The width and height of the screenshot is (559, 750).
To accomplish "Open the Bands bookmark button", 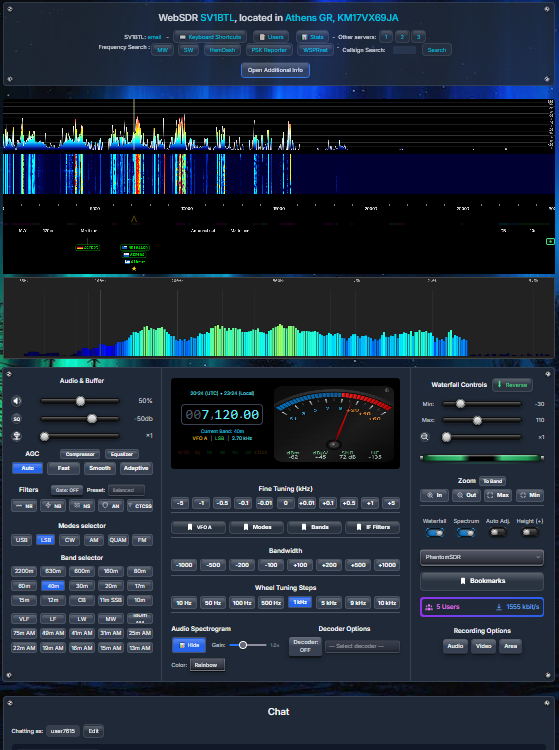I will pyautogui.click(x=314, y=527).
